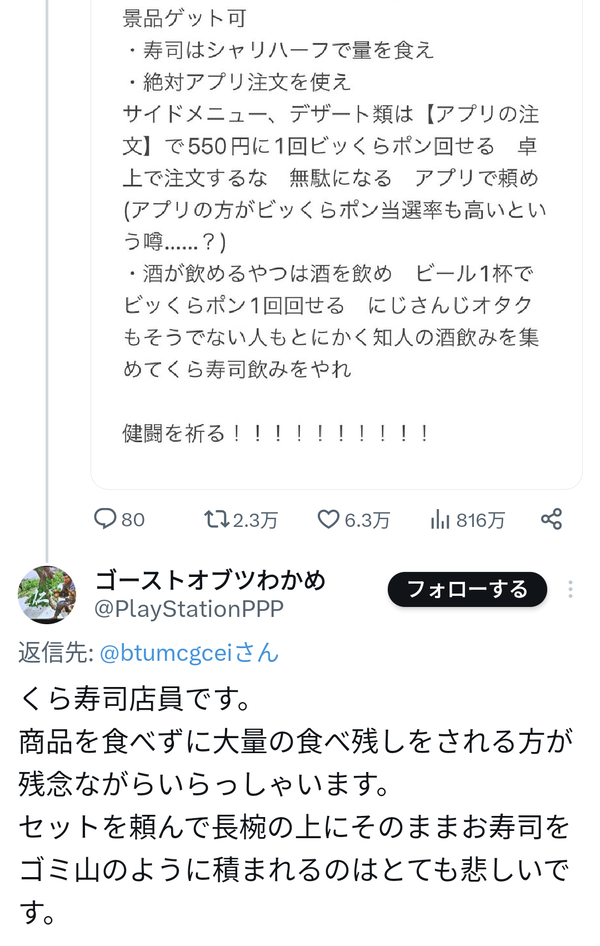Like the post with the heart icon
Viewport: 600px width, 946px height.
tap(329, 519)
